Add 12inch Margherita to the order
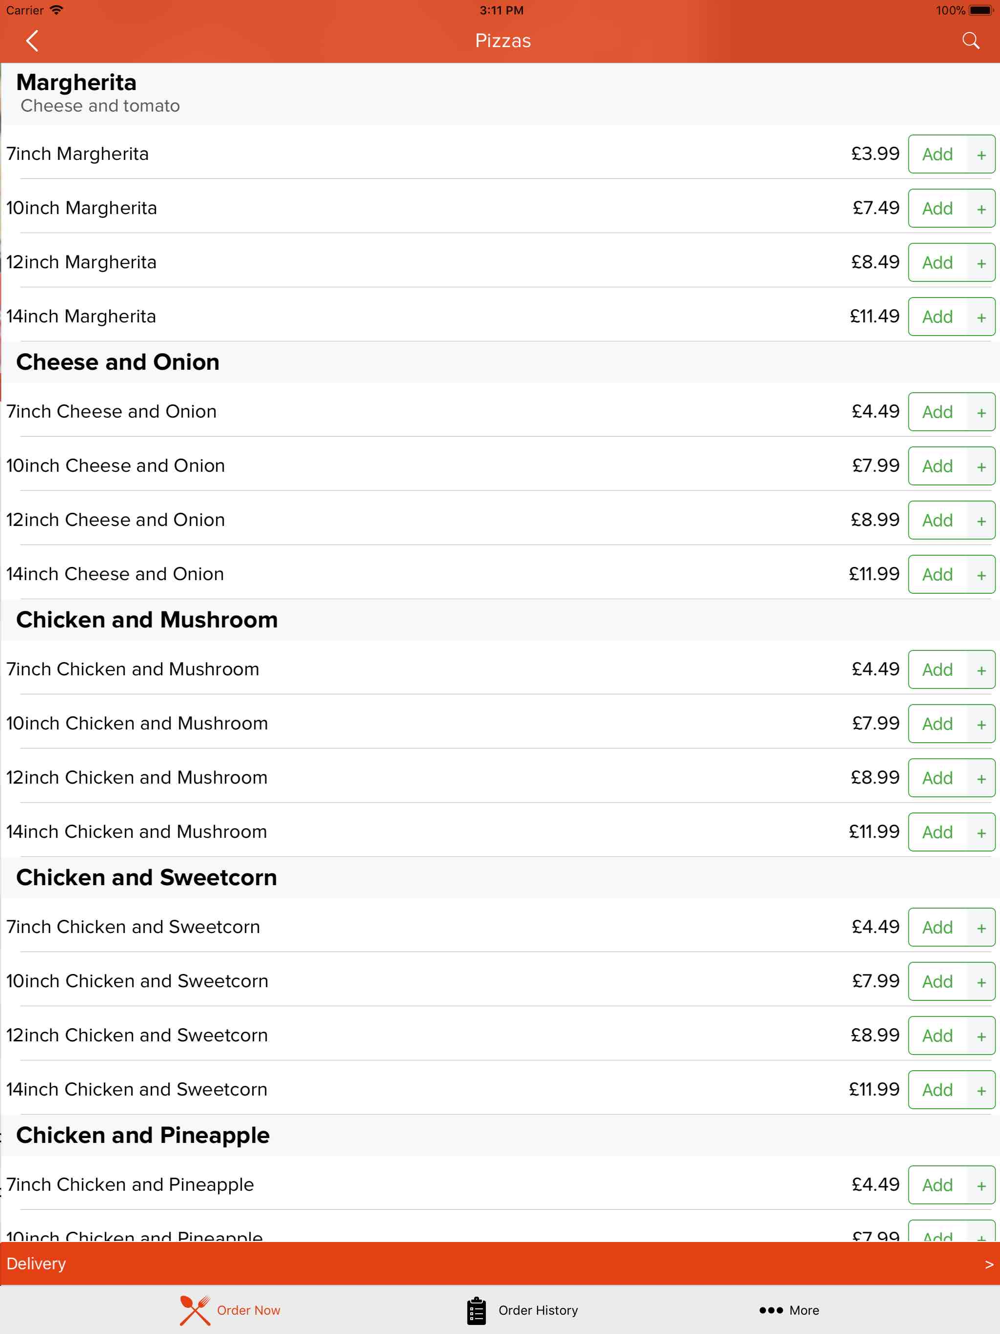This screenshot has width=1000, height=1334. (x=937, y=262)
